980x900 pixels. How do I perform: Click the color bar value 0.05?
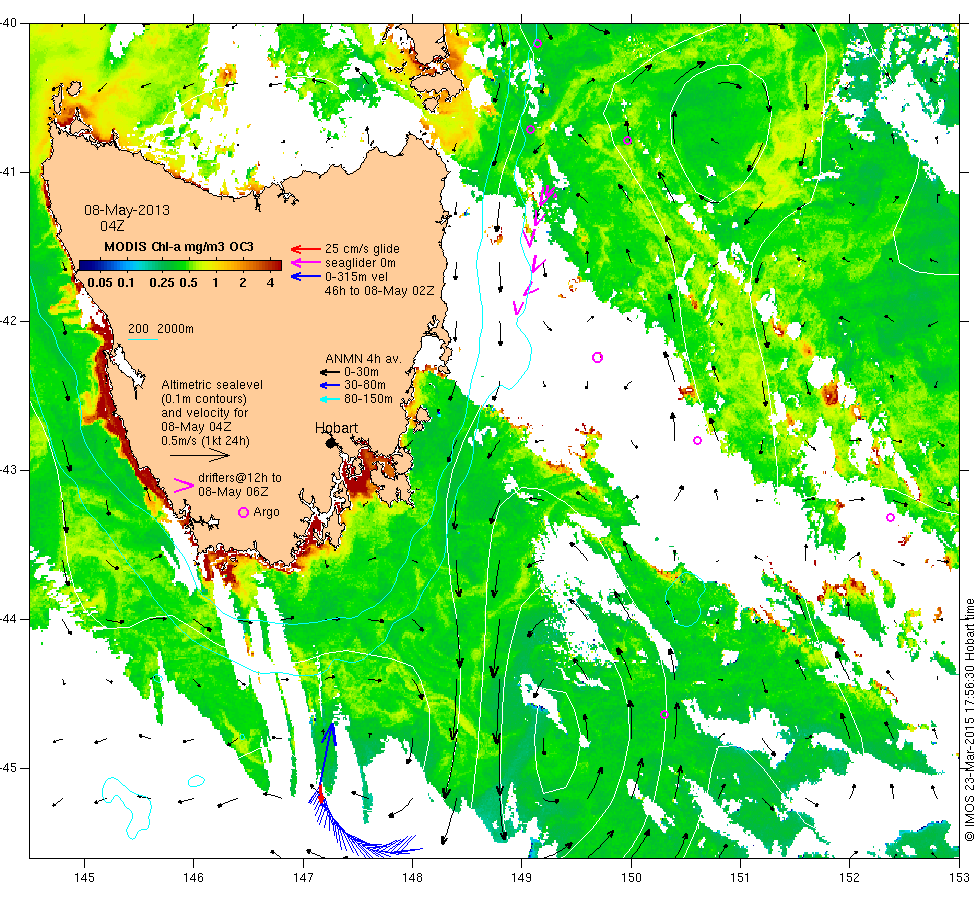click(x=100, y=282)
